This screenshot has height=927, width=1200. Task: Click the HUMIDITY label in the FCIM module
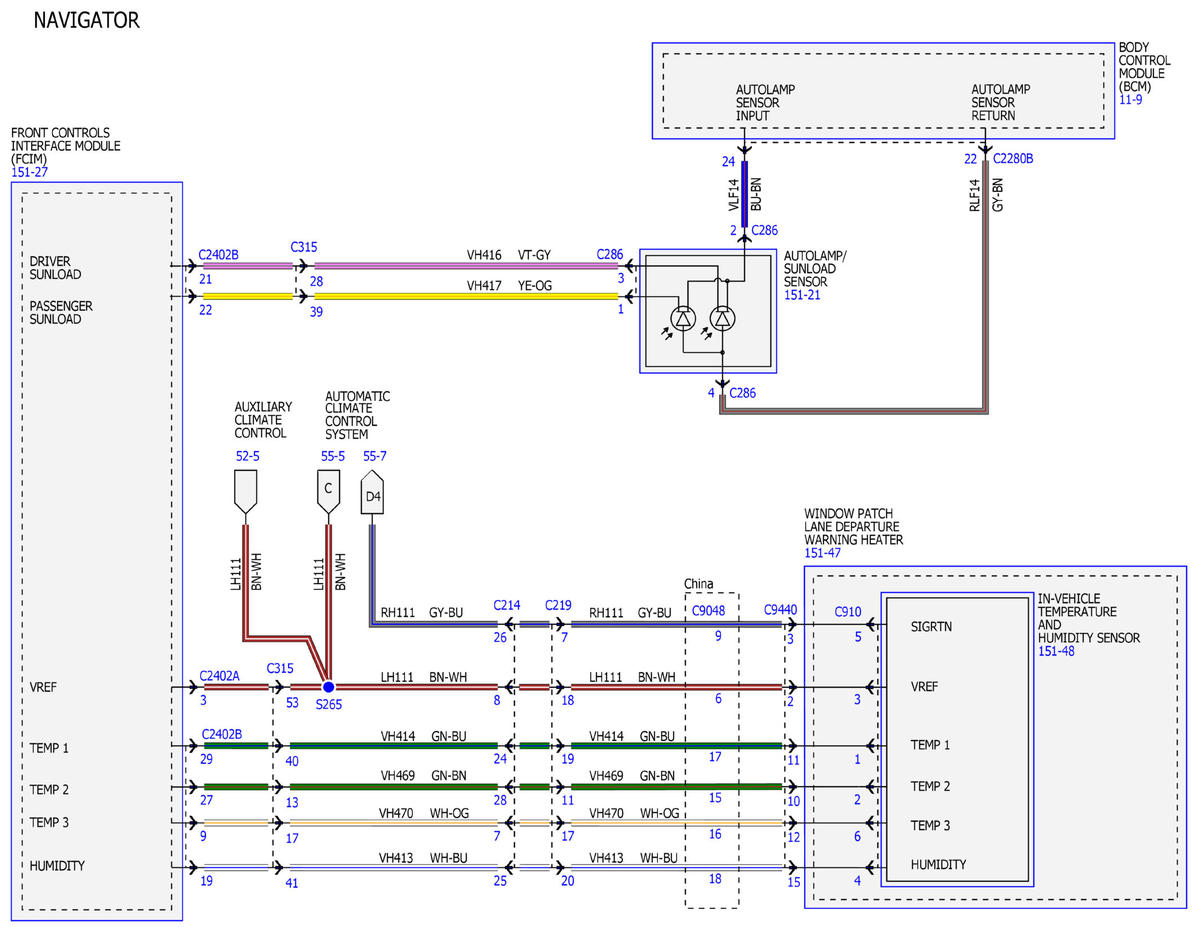[x=57, y=866]
